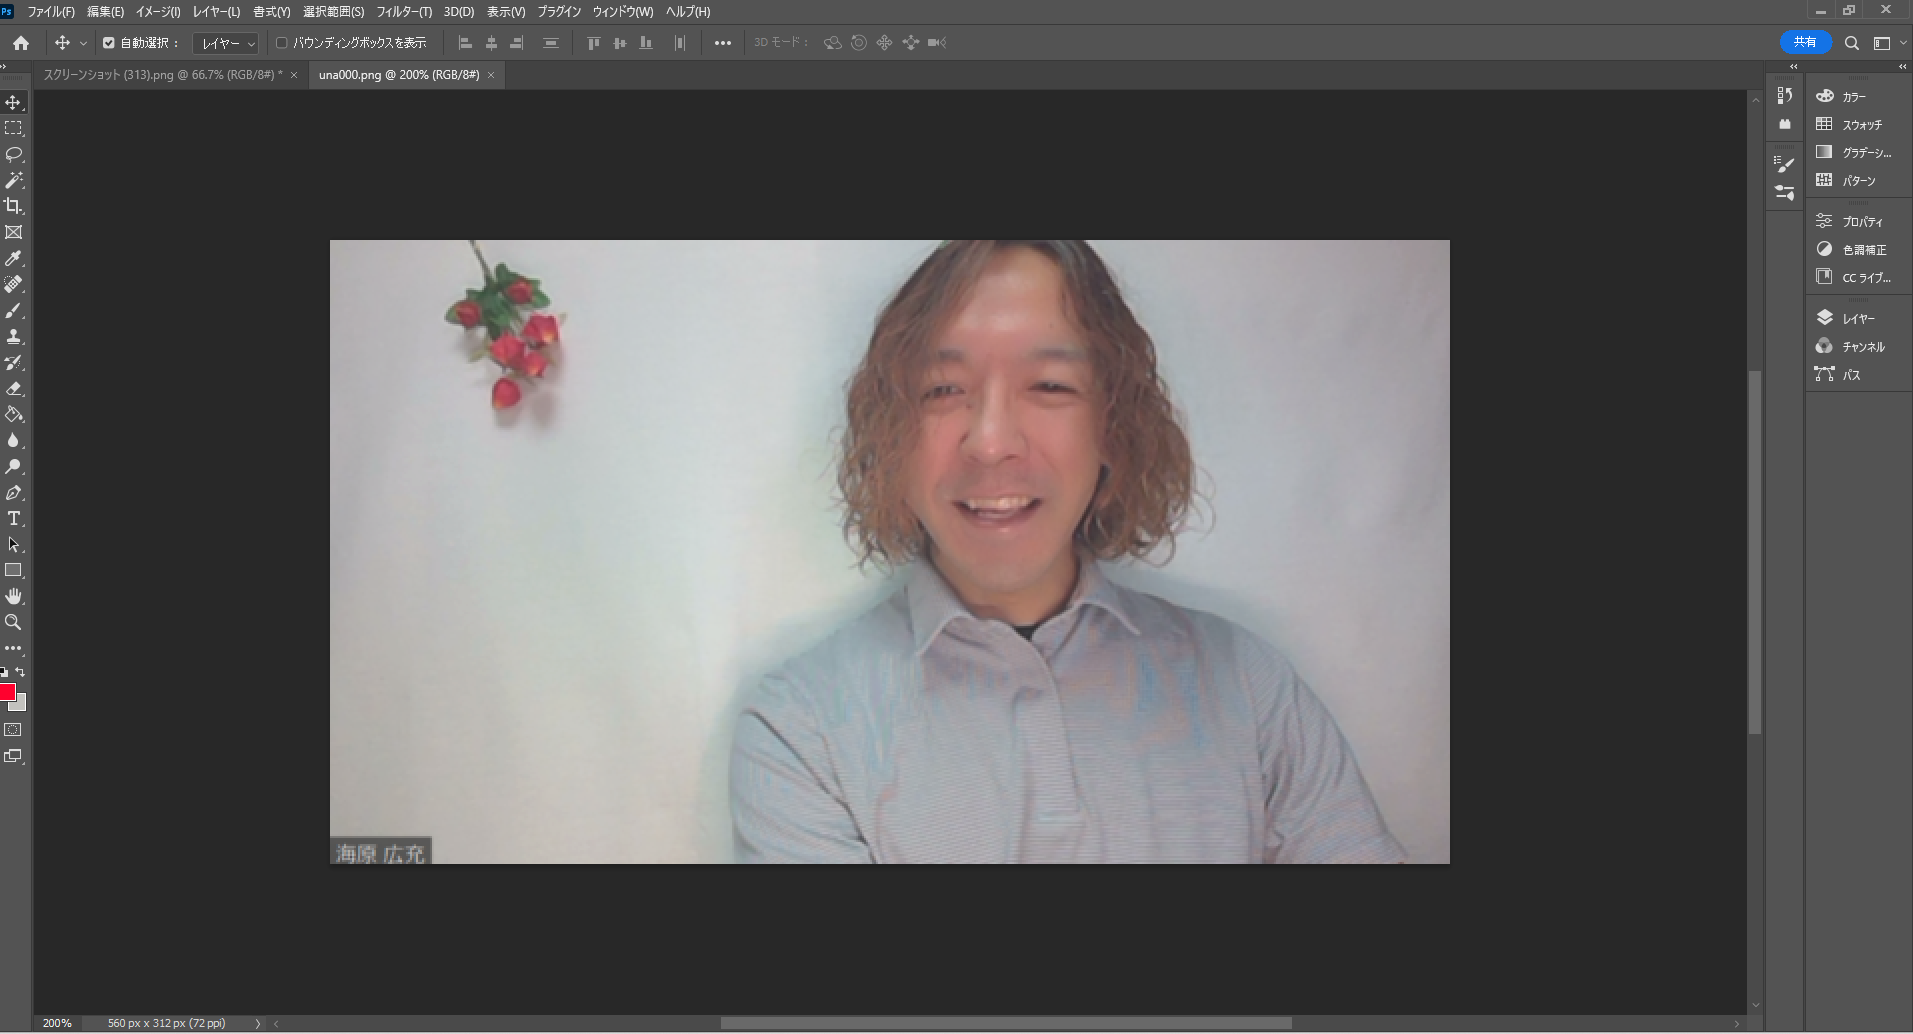1913x1034 pixels.
Task: Select the Lasso tool
Action: point(14,154)
